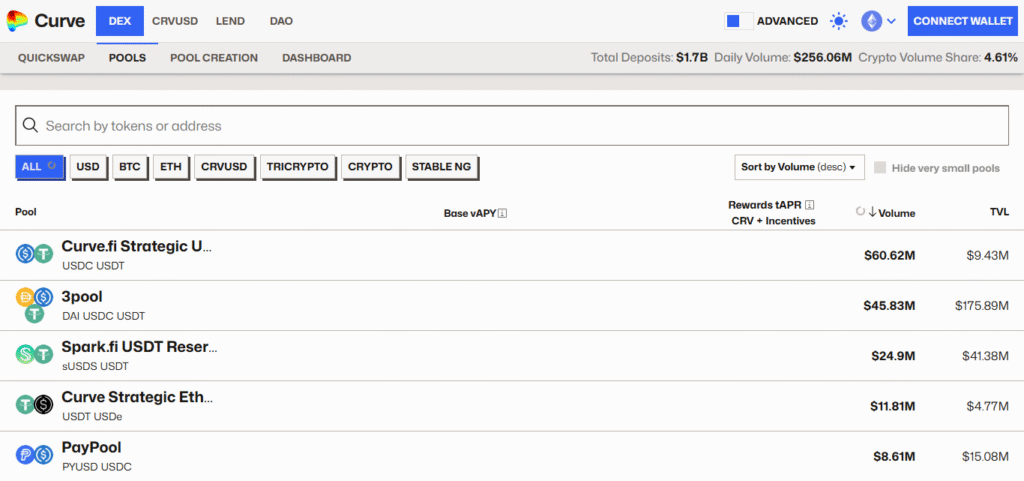Open the DASHBOARD page

[317, 57]
